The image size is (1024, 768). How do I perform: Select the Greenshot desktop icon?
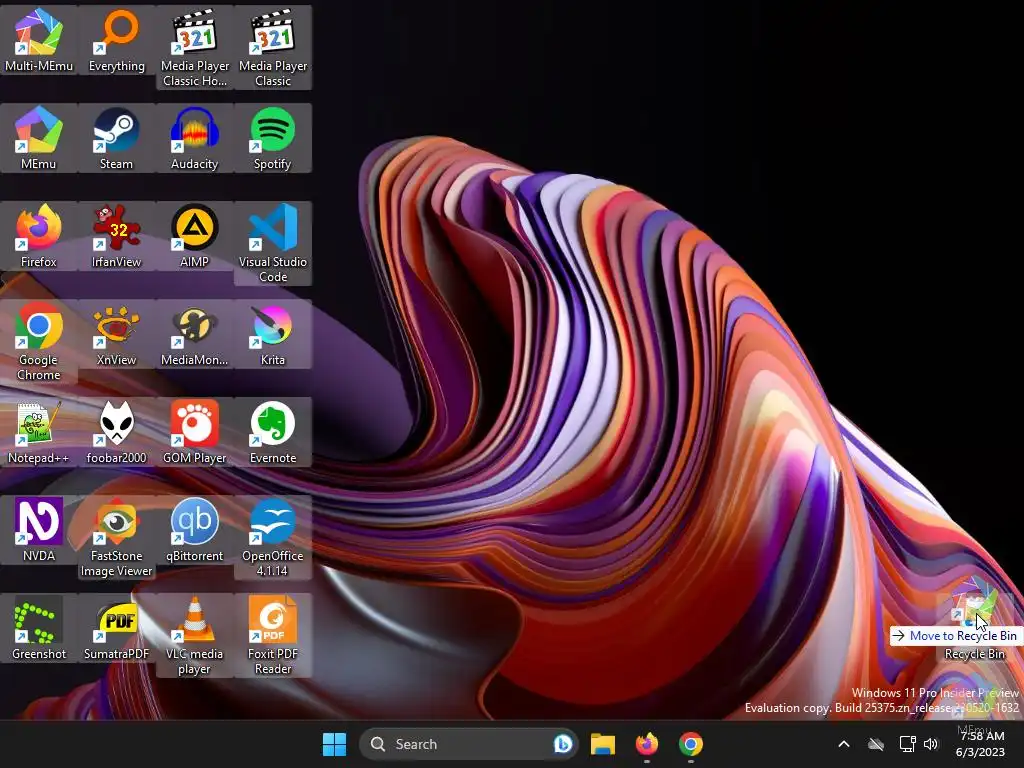point(39,628)
